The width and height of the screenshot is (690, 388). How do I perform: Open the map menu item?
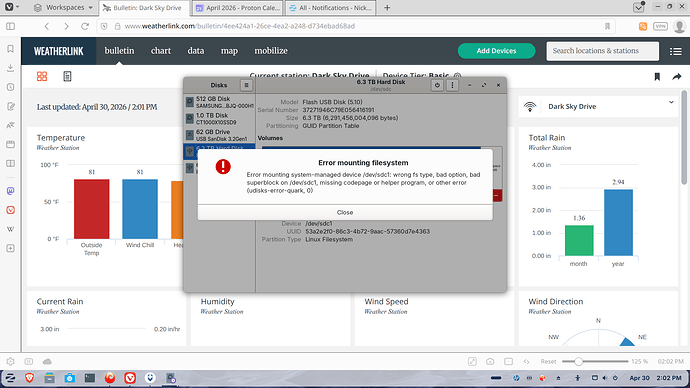229,51
